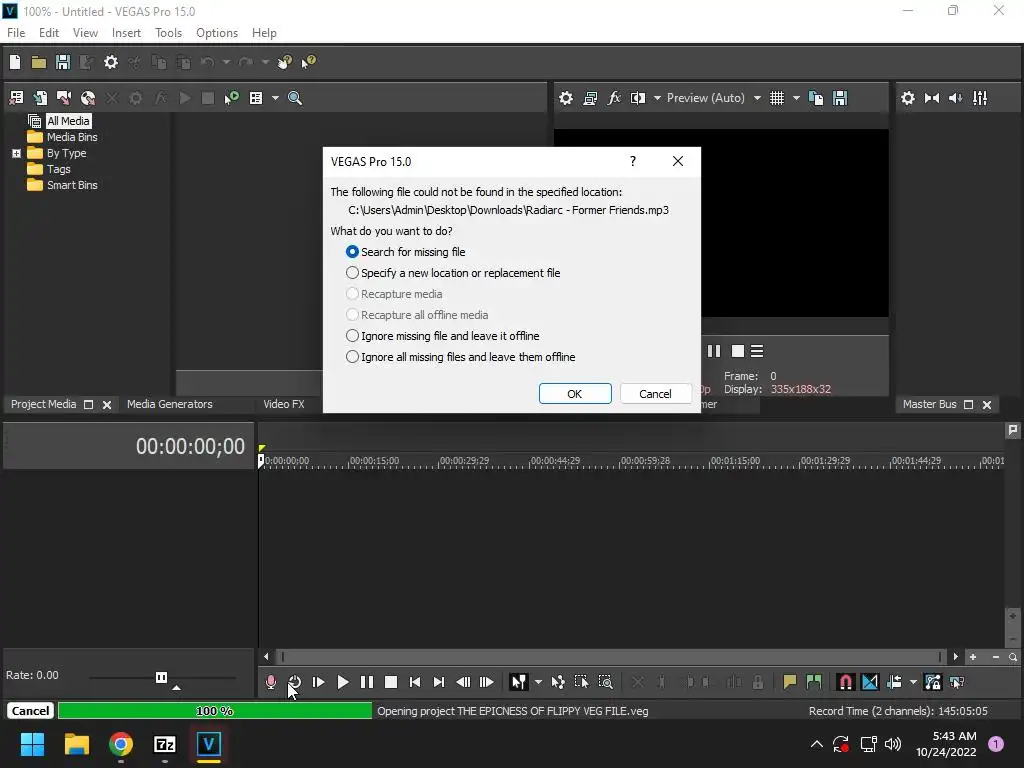The height and width of the screenshot is (768, 1024).
Task: Pick the selection edit tool
Action: click(581, 682)
